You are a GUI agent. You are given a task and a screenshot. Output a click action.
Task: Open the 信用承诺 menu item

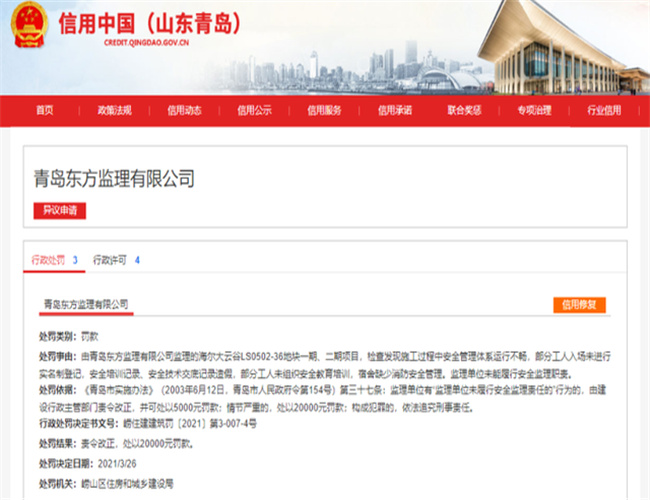(x=395, y=110)
